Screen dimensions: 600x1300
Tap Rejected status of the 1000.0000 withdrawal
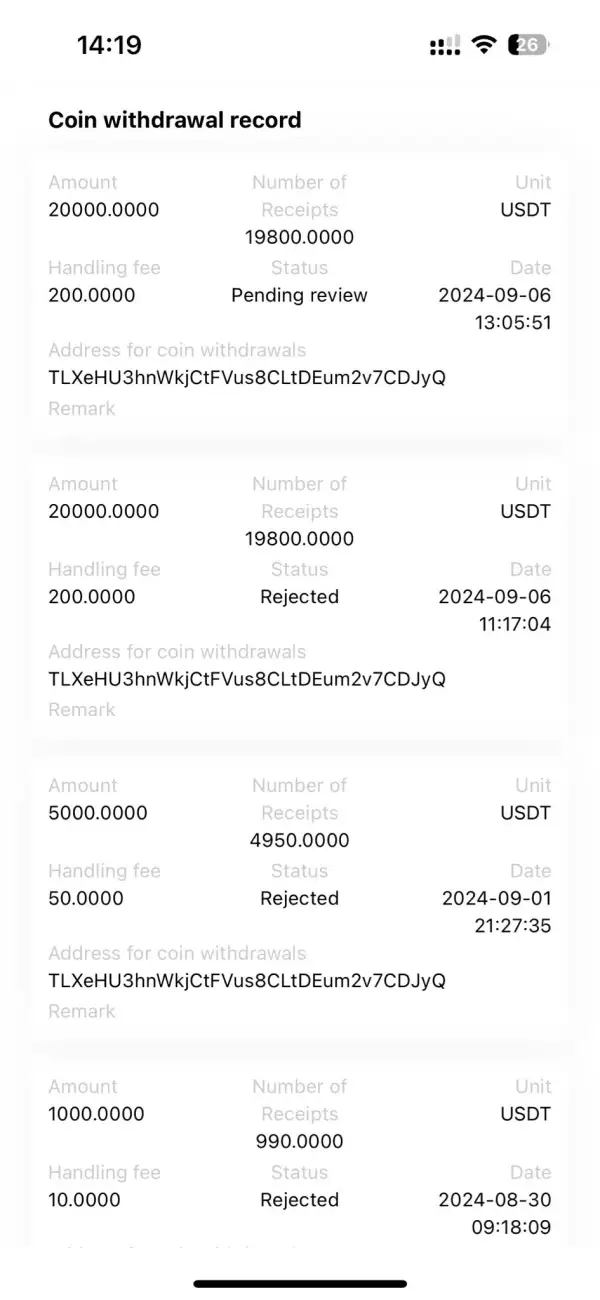(299, 1200)
